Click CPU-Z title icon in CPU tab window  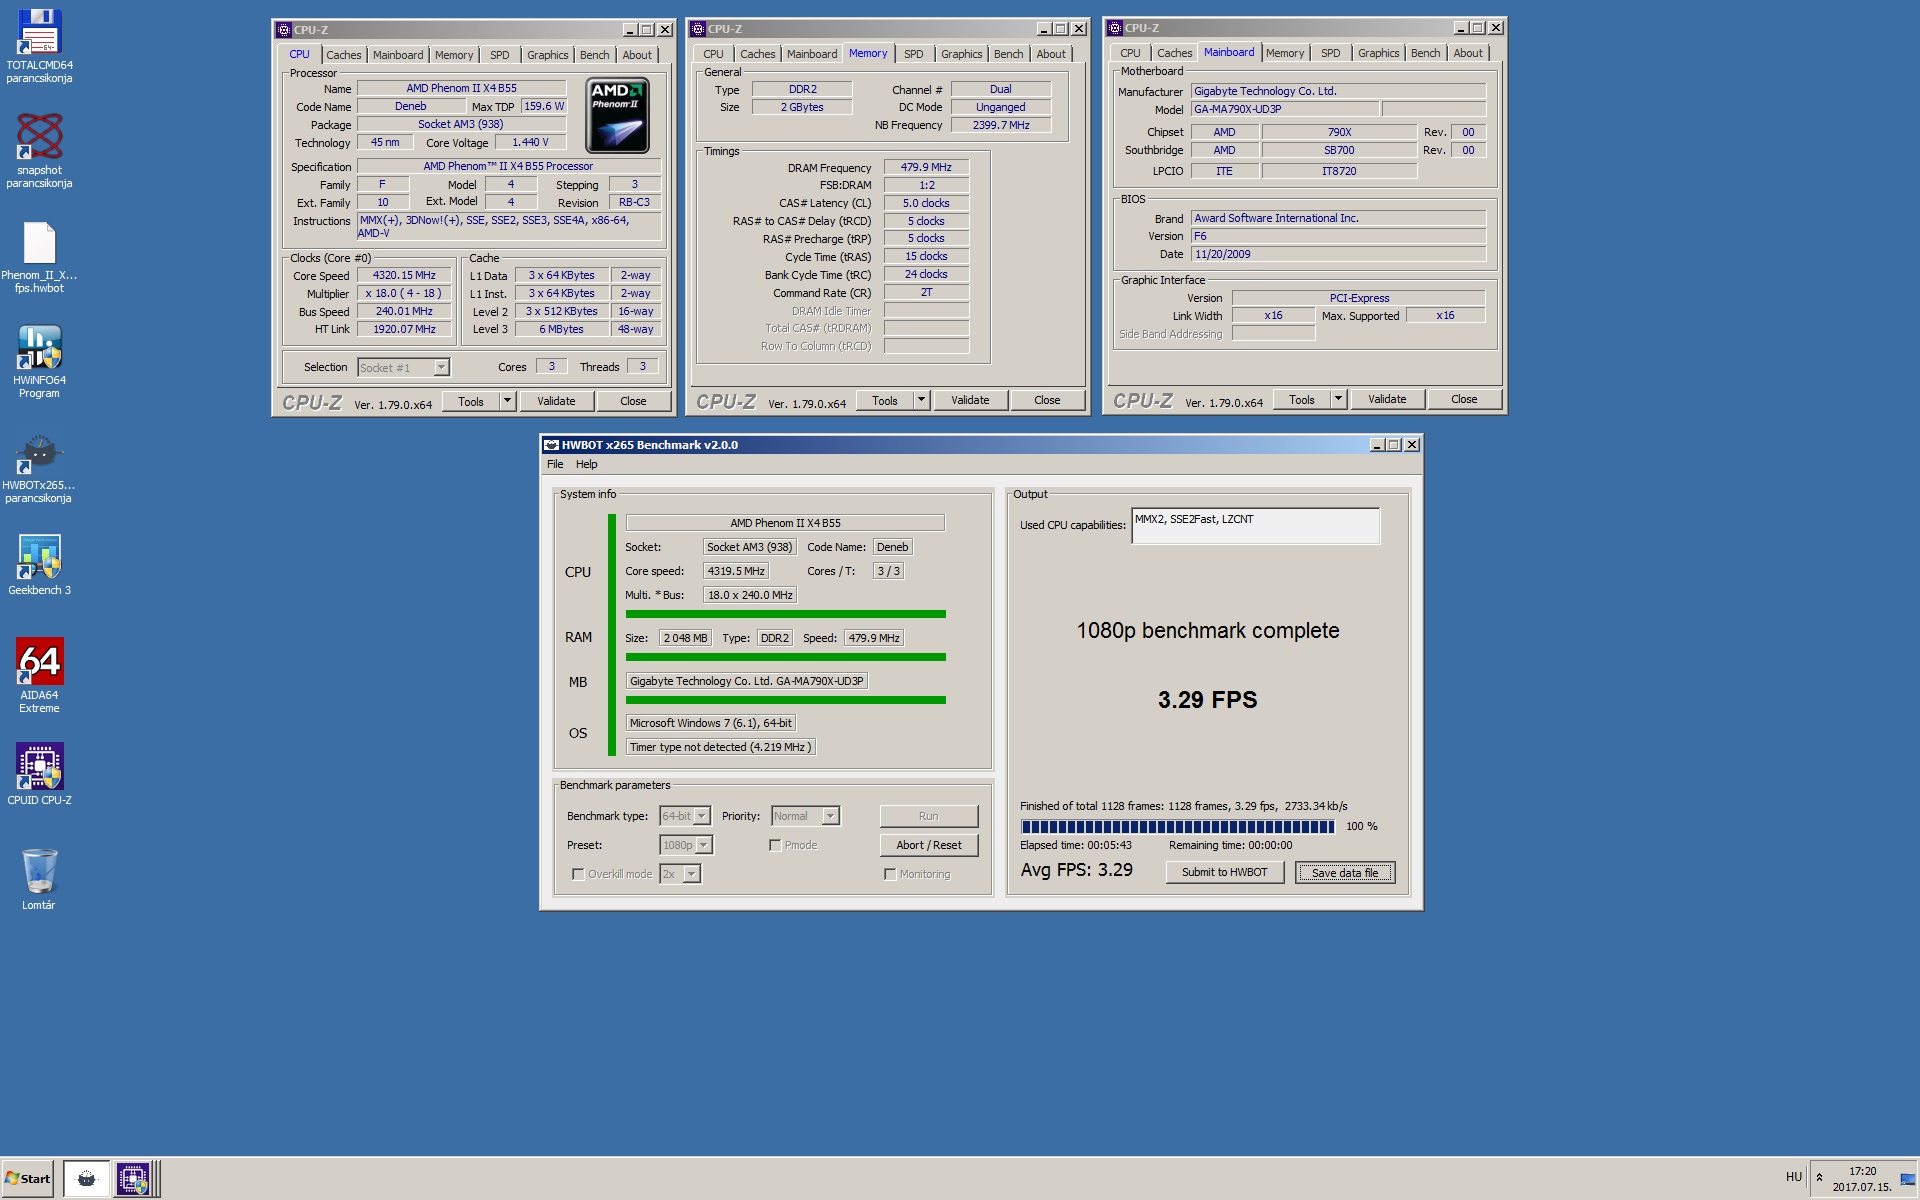284,30
